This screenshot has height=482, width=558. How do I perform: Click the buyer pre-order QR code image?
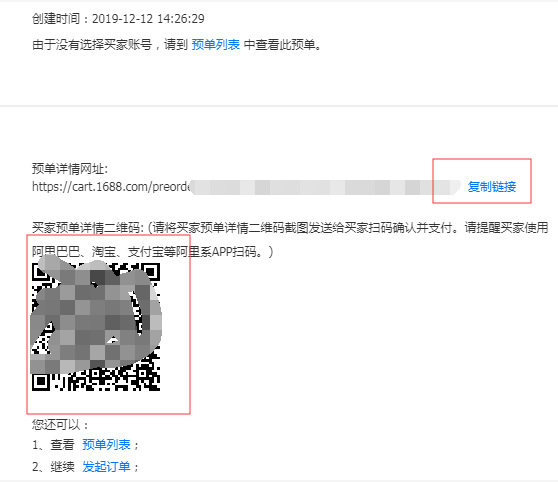(x=96, y=327)
